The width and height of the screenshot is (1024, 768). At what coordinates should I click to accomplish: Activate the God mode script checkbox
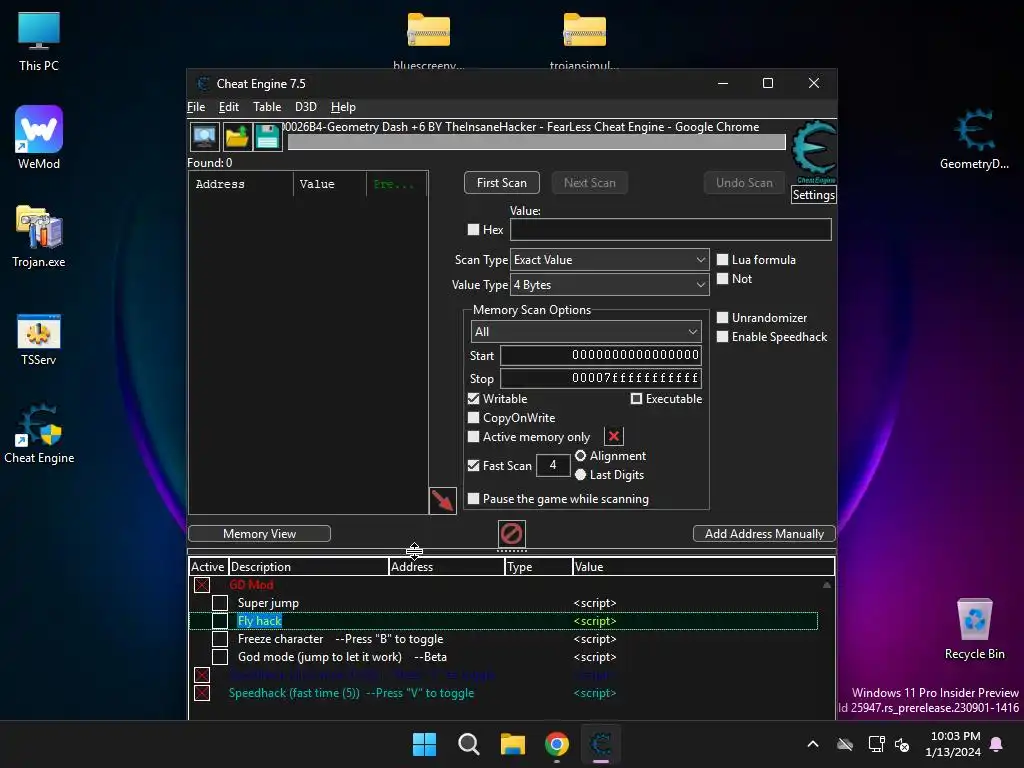point(220,657)
